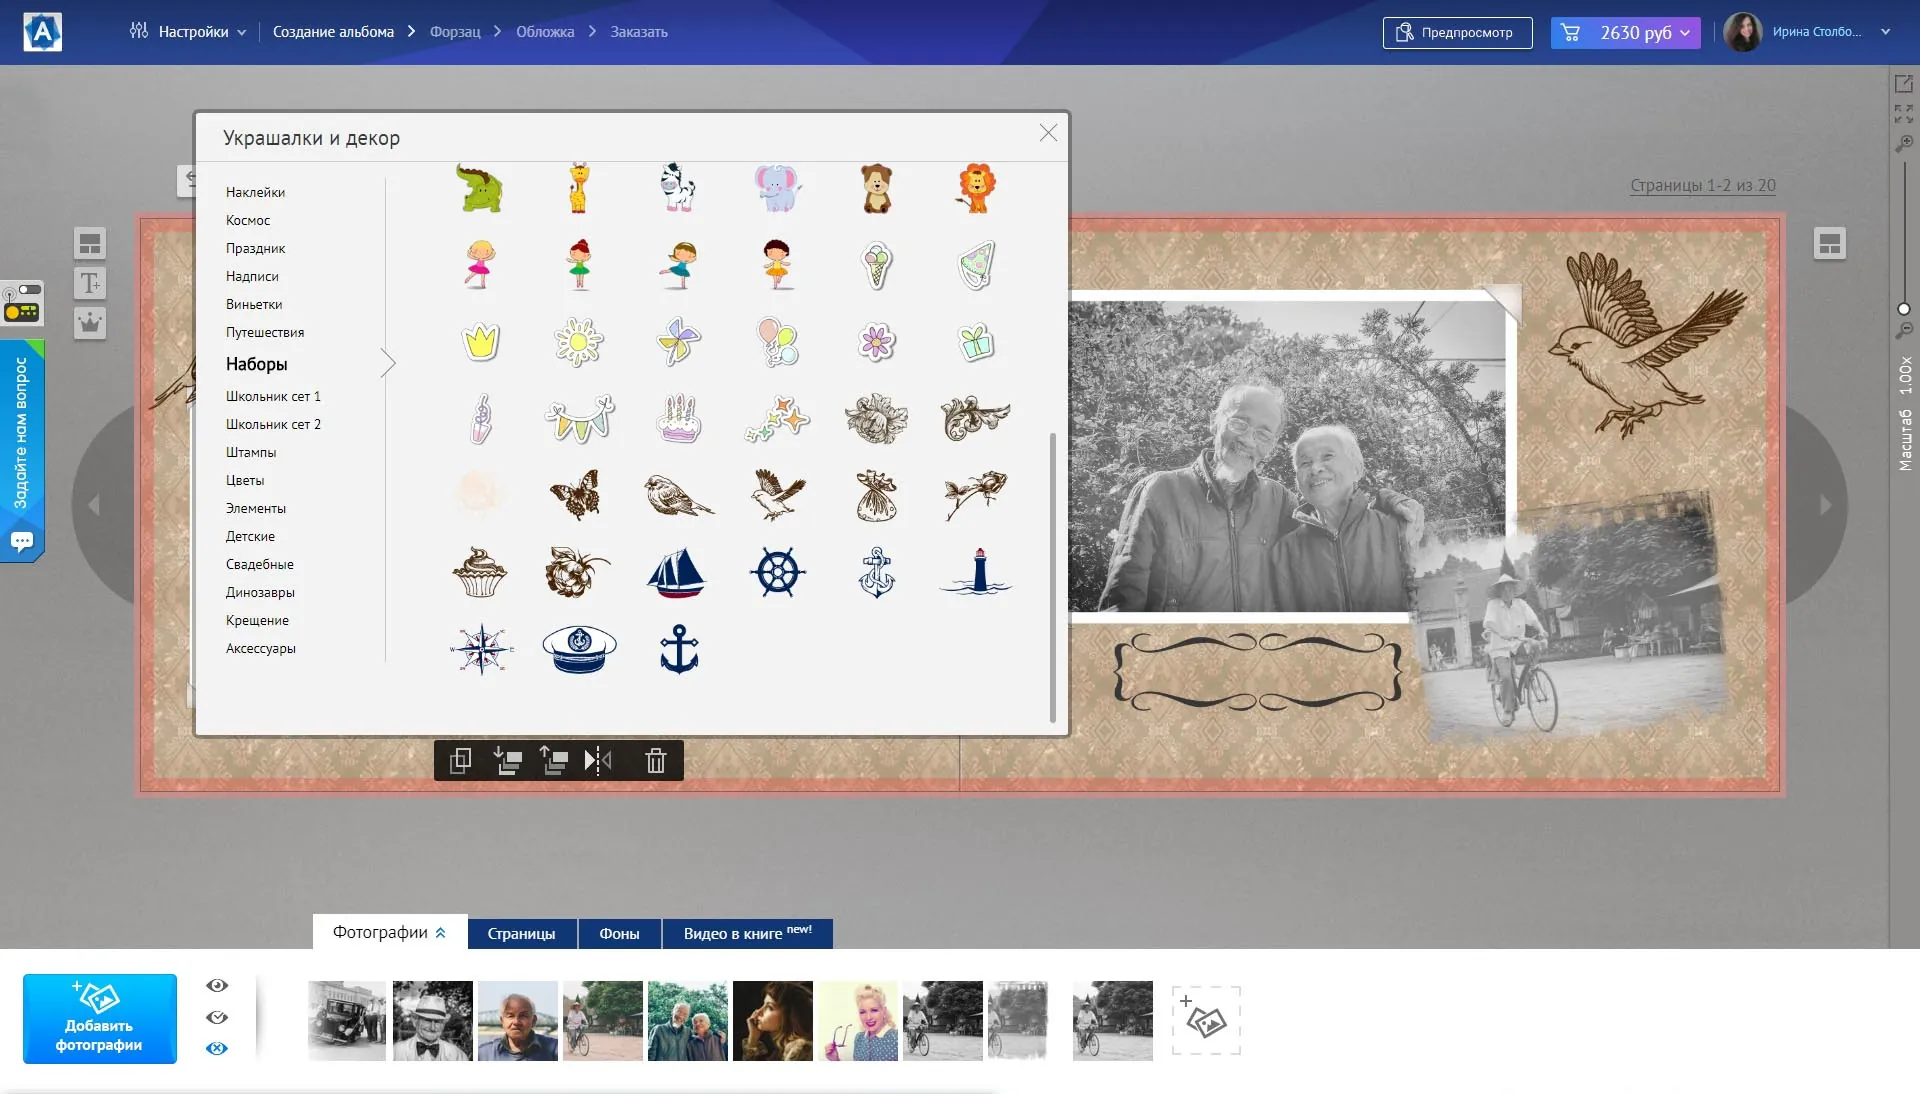Open the Путешествия category
Viewport: 1920px width, 1094px height.
tap(265, 332)
